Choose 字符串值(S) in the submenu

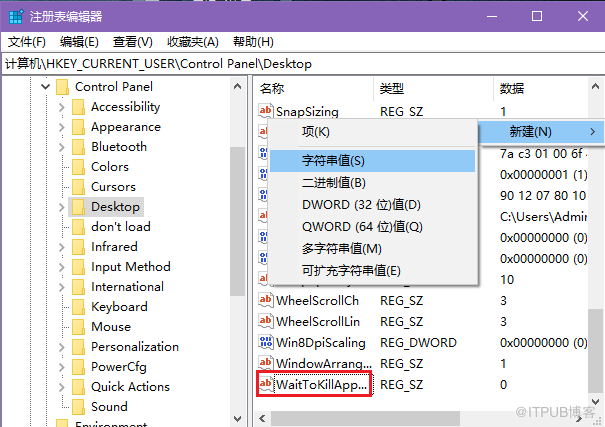[x=372, y=160]
